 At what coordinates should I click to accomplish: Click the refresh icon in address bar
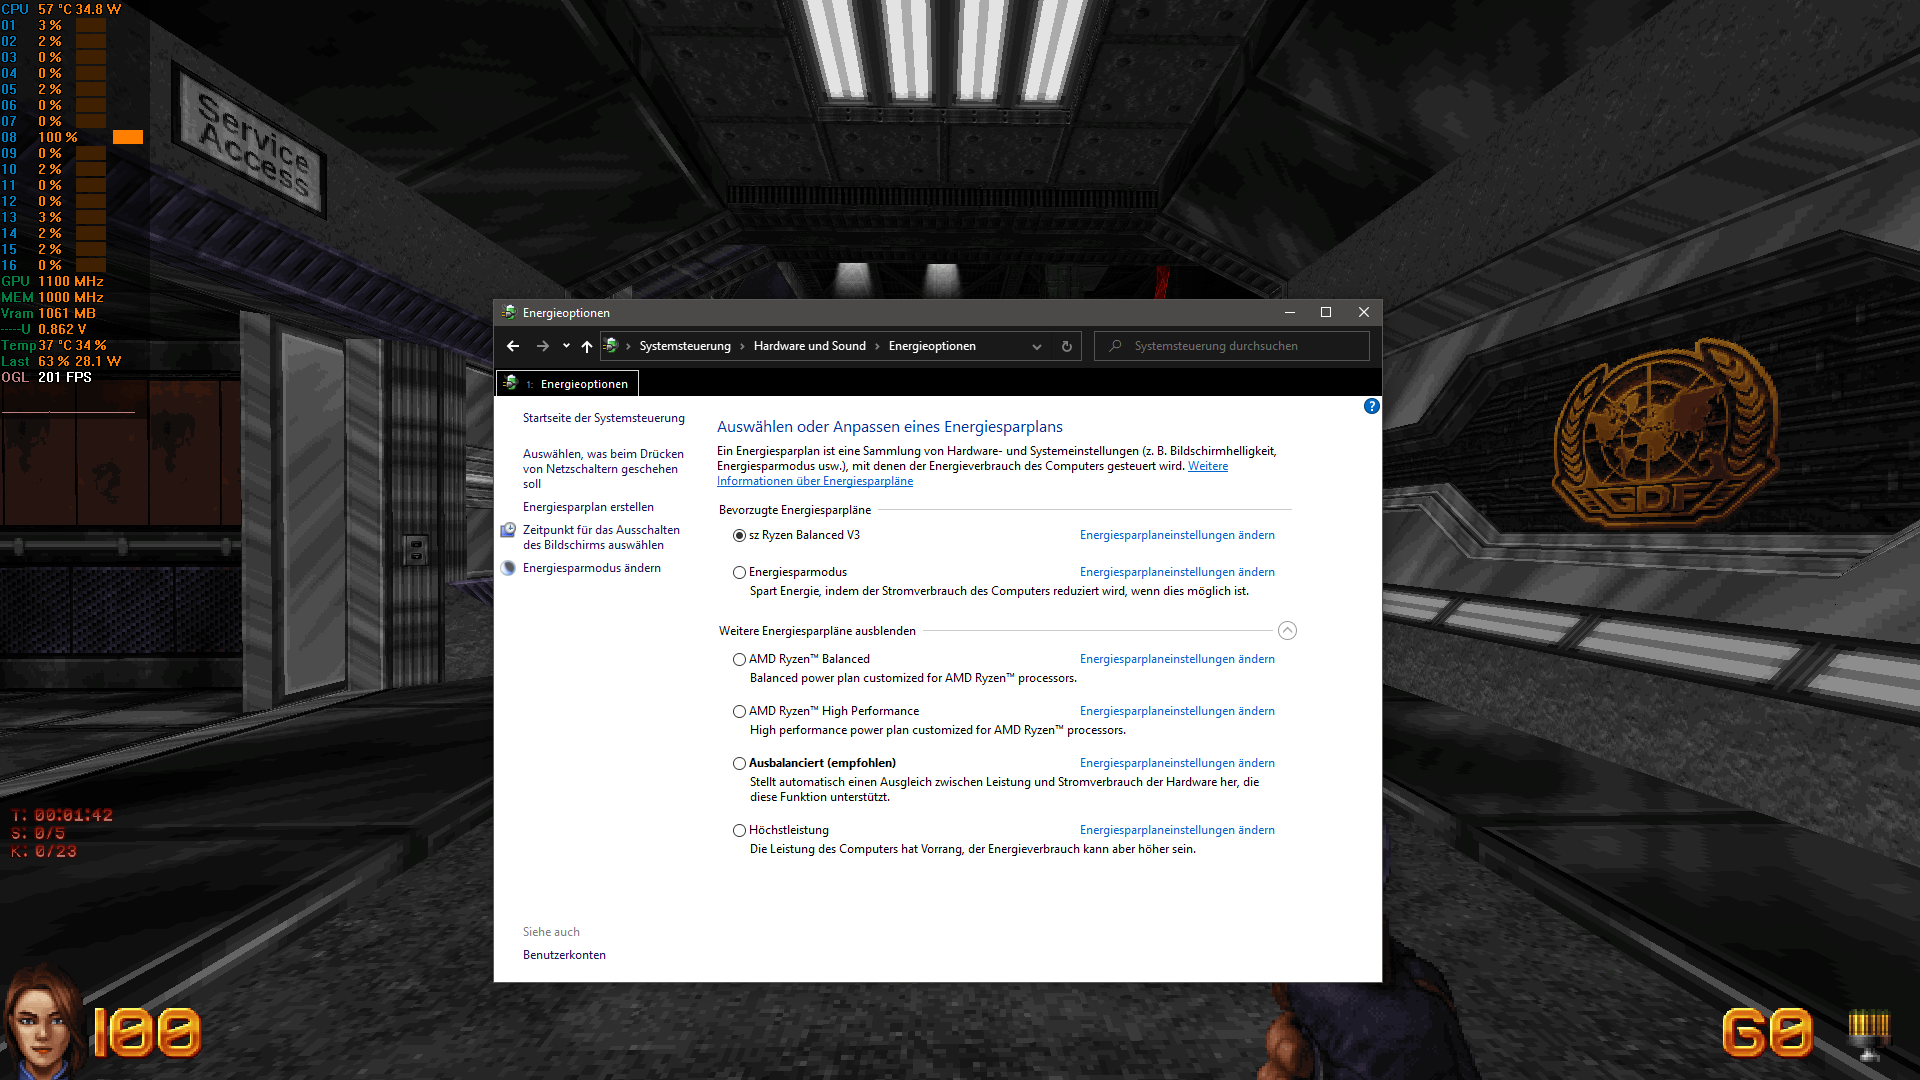(x=1067, y=346)
